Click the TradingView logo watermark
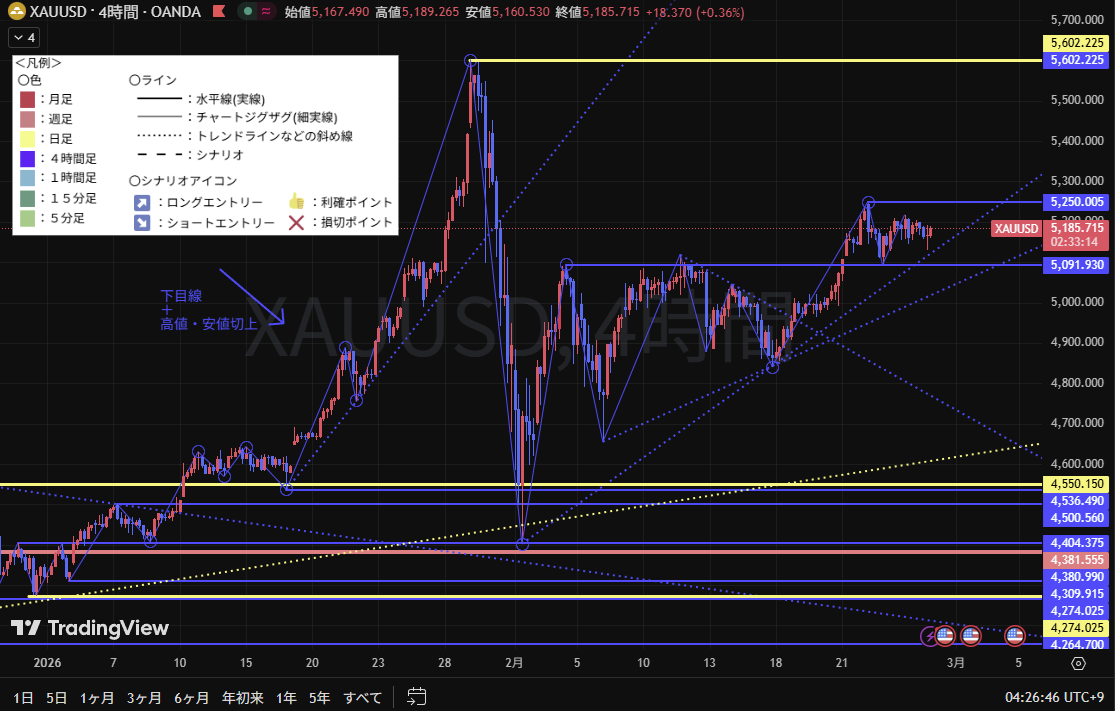The height and width of the screenshot is (711, 1115). point(89,628)
